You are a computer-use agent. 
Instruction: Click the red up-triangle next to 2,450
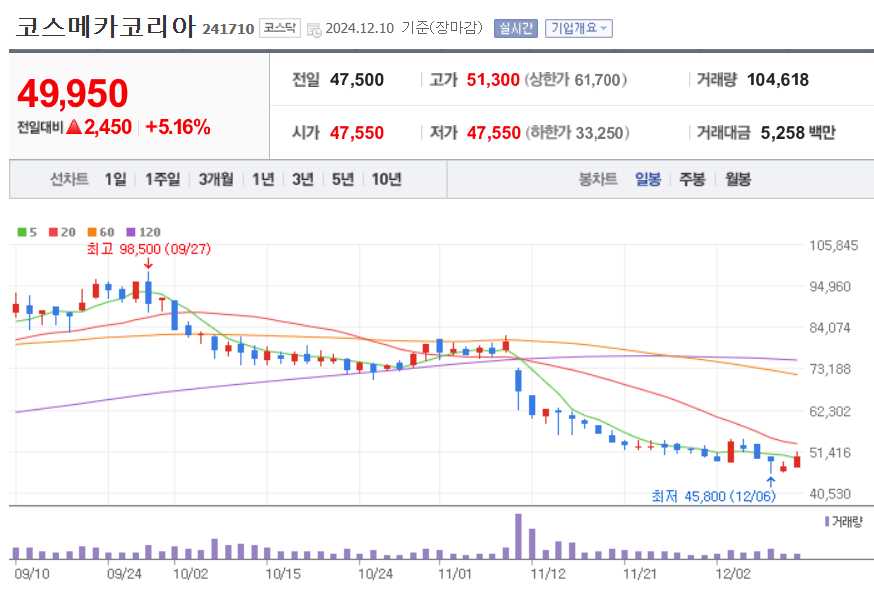coord(74,127)
